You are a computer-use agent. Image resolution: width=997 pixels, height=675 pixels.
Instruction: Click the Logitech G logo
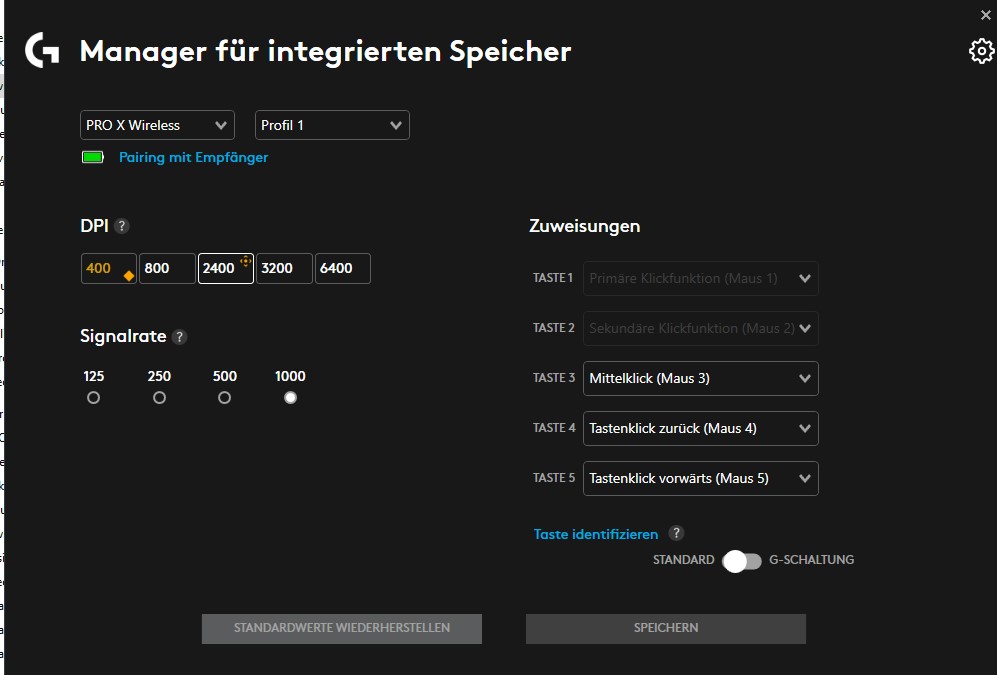(x=40, y=50)
